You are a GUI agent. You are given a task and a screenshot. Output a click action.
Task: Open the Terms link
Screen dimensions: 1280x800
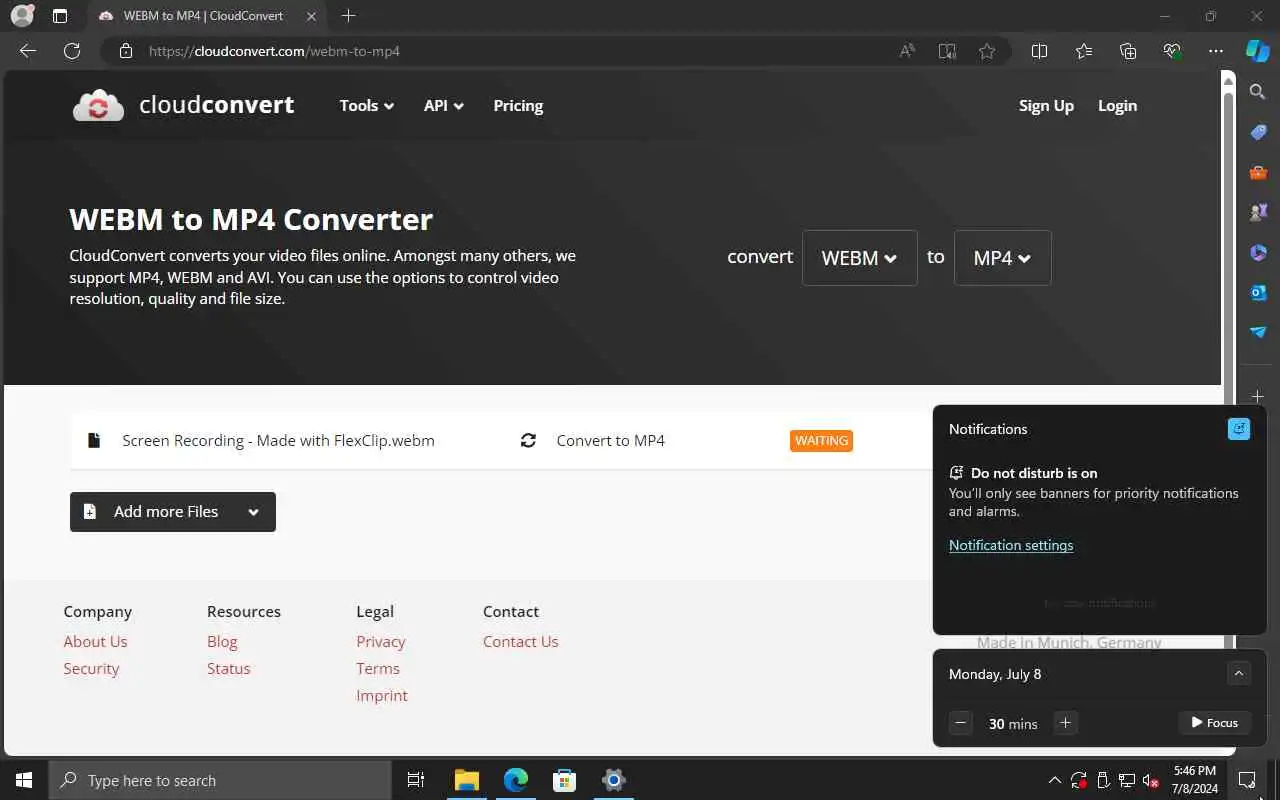(x=378, y=668)
